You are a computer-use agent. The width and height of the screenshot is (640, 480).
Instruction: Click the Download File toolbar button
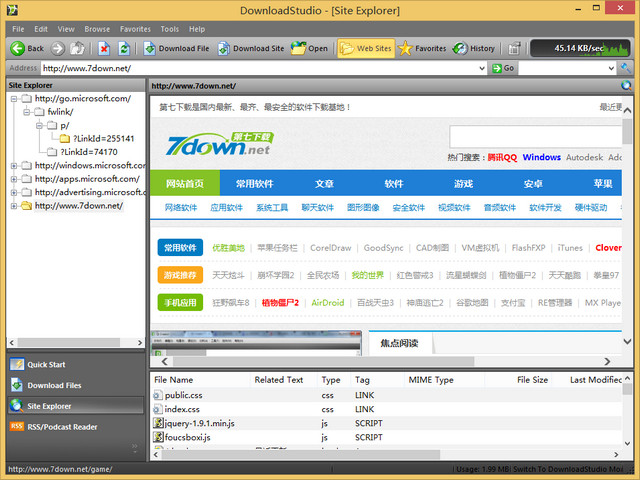[x=176, y=48]
